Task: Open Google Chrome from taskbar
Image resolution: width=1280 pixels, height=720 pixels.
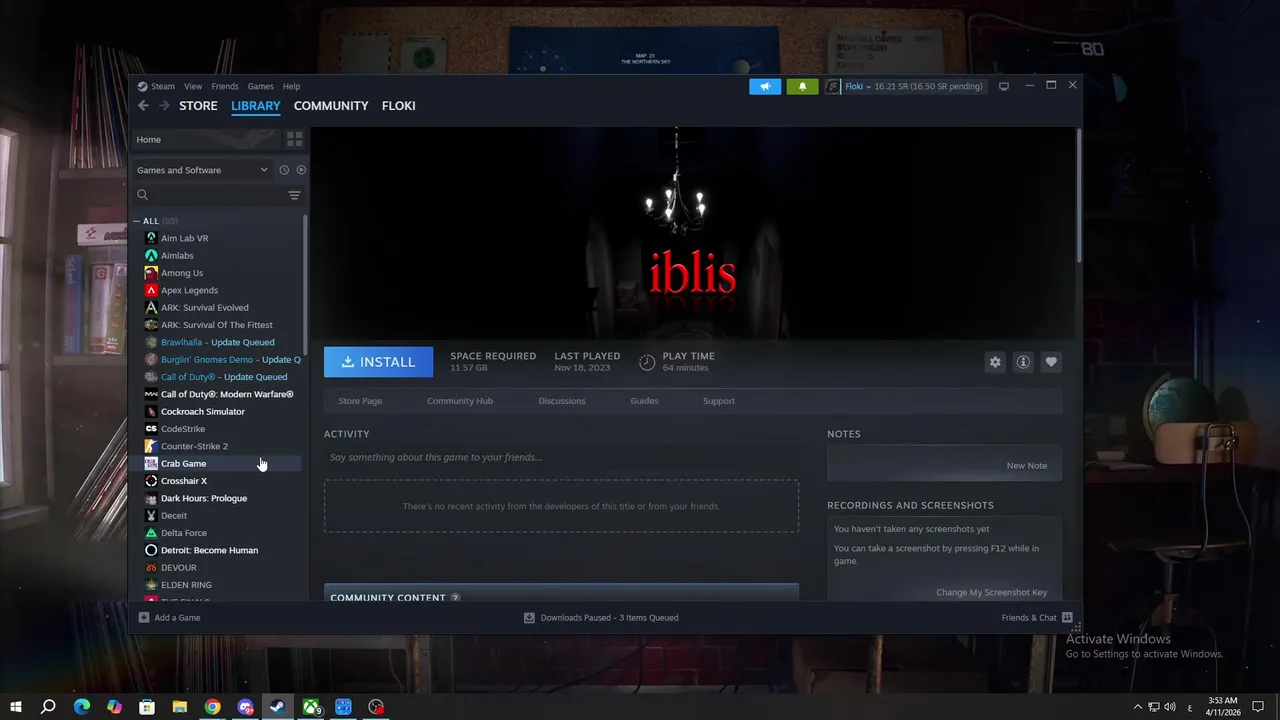Action: (x=212, y=707)
